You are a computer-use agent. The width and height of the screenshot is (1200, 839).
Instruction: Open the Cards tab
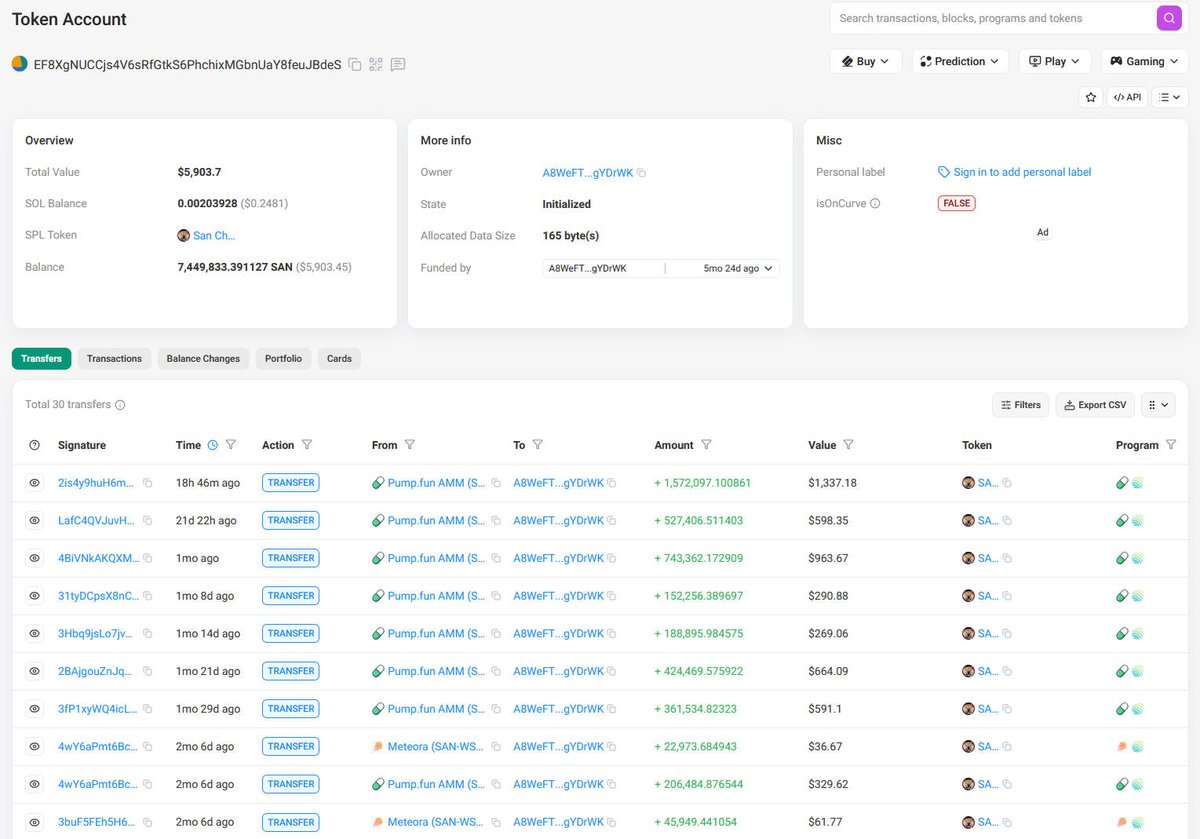click(339, 358)
